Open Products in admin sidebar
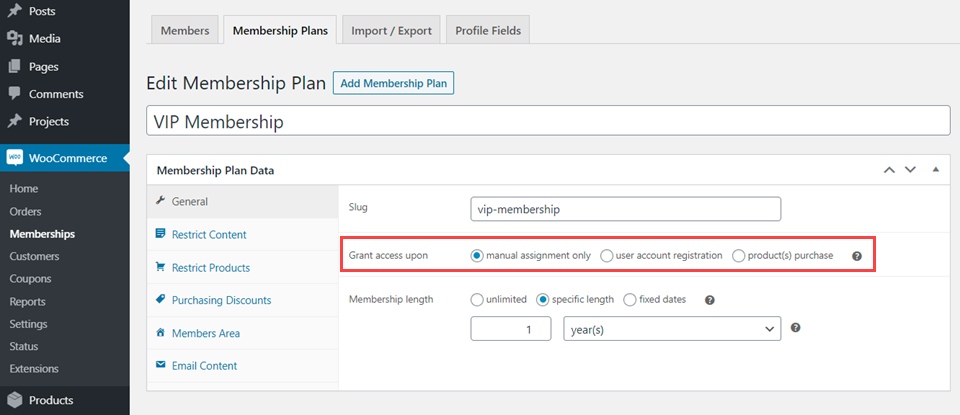 (64, 400)
